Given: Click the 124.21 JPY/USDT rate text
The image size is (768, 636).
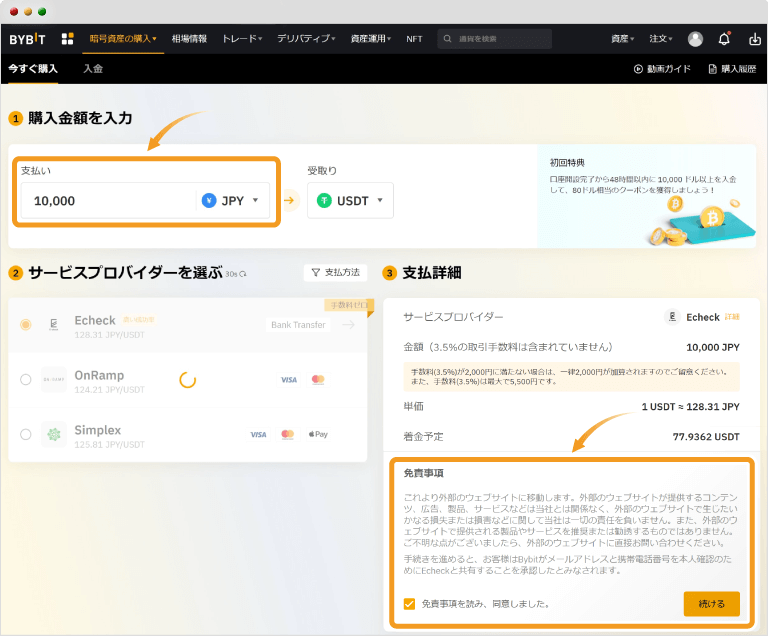Looking at the screenshot, I should coord(109,390).
